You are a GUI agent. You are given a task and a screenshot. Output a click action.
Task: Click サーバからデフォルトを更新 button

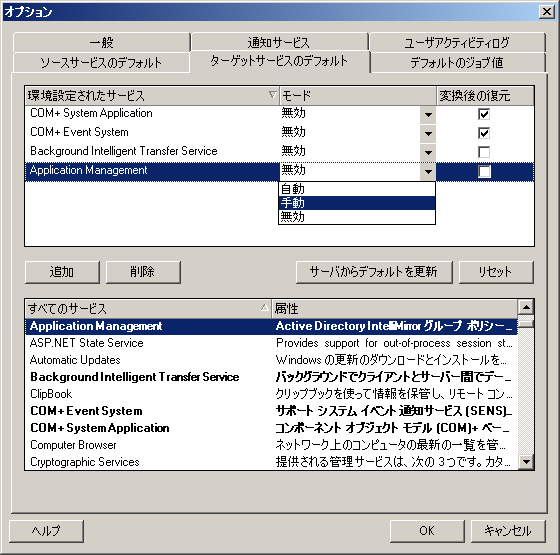374,272
